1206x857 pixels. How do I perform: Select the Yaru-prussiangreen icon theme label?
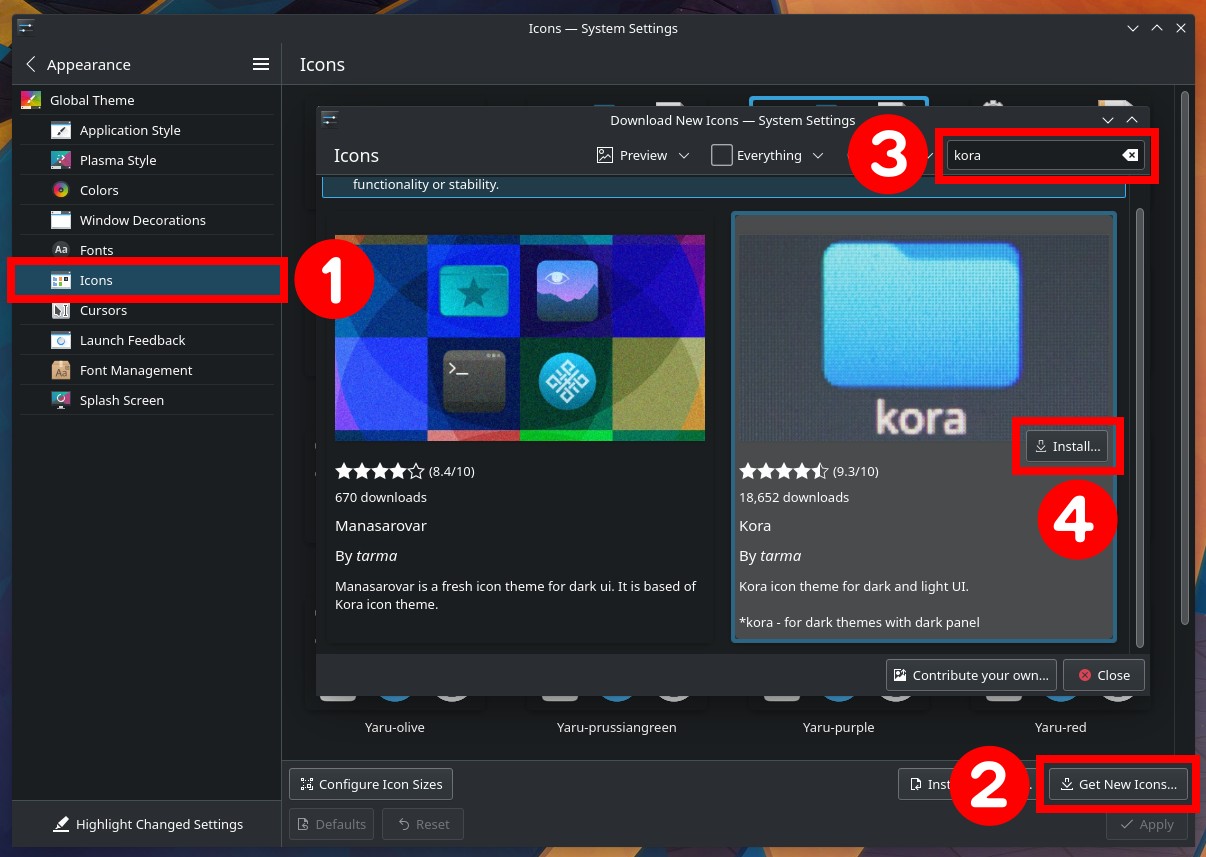[x=617, y=727]
